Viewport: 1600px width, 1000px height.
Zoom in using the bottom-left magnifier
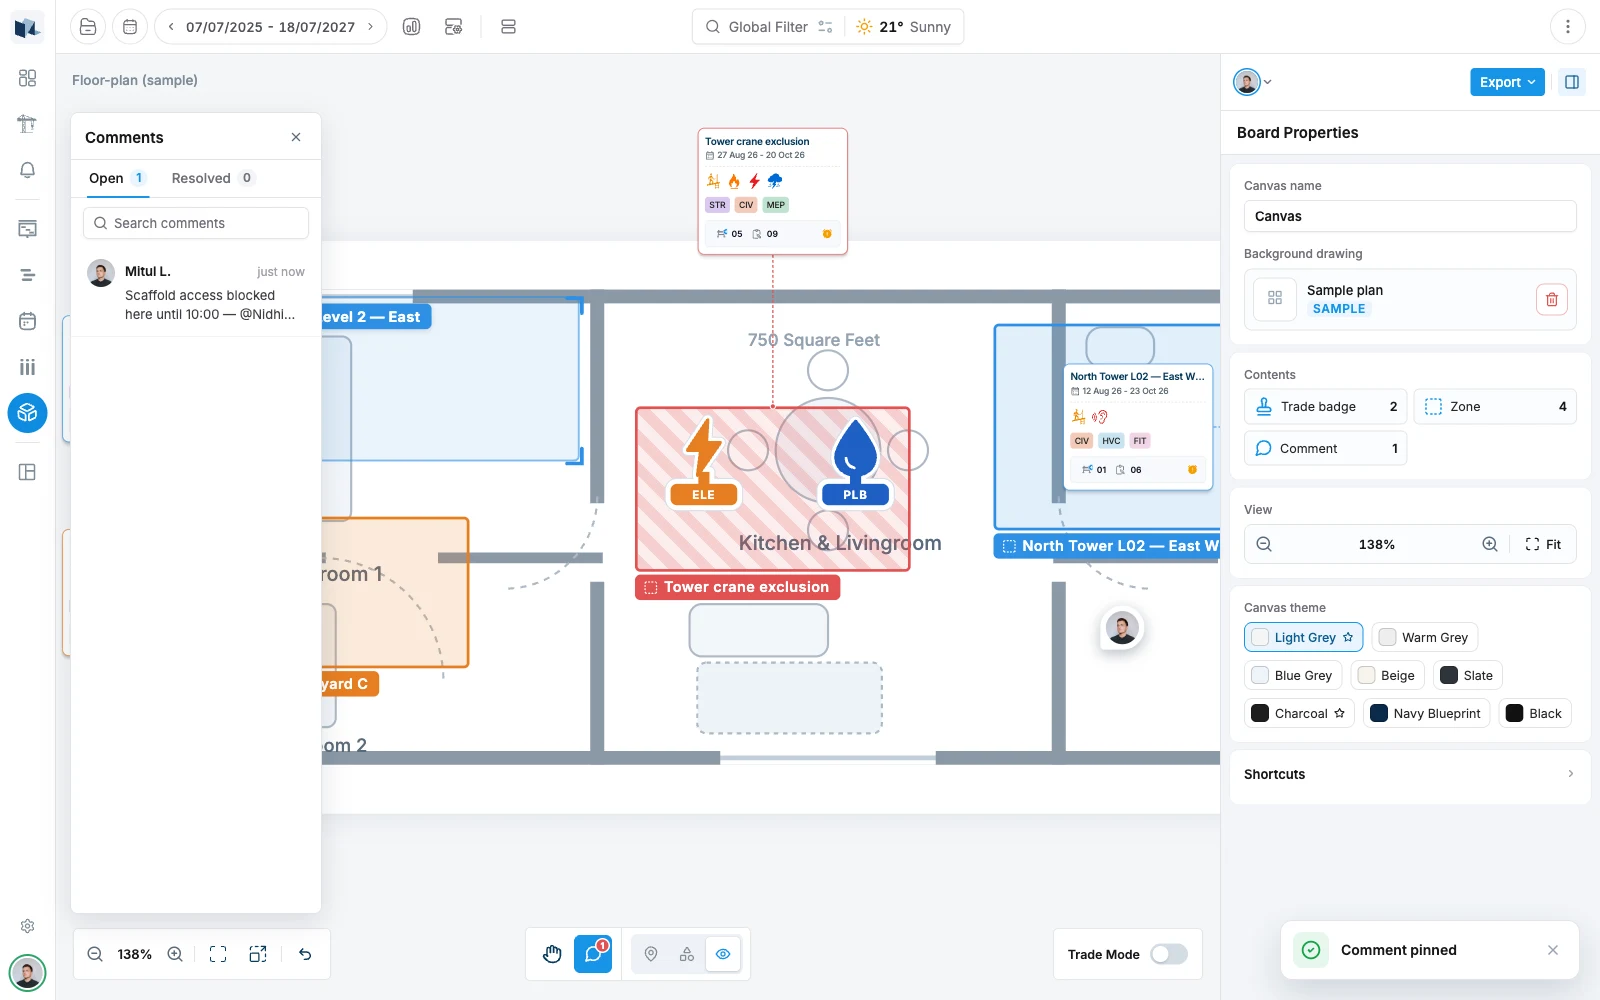[175, 954]
